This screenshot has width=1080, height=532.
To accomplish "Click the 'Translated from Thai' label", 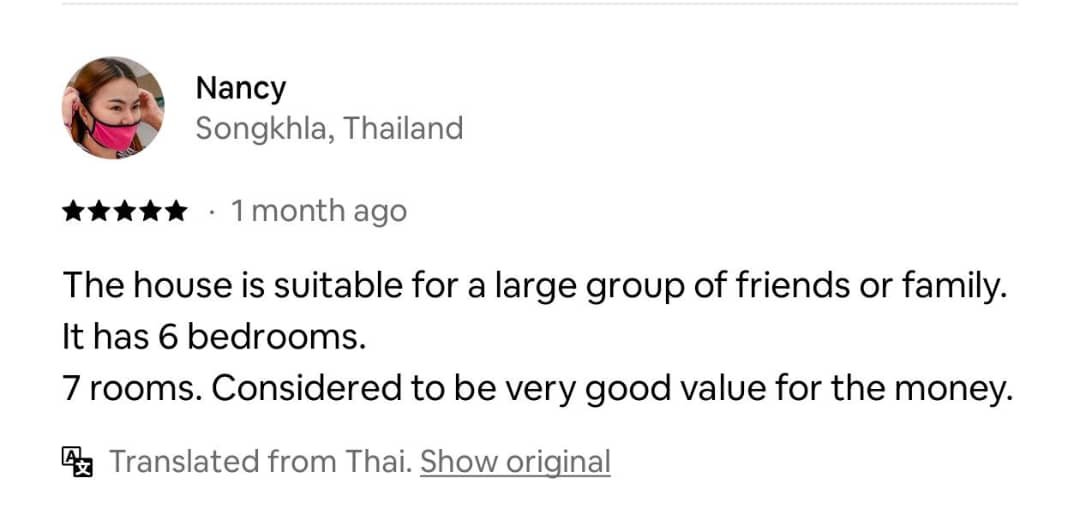I will (260, 461).
